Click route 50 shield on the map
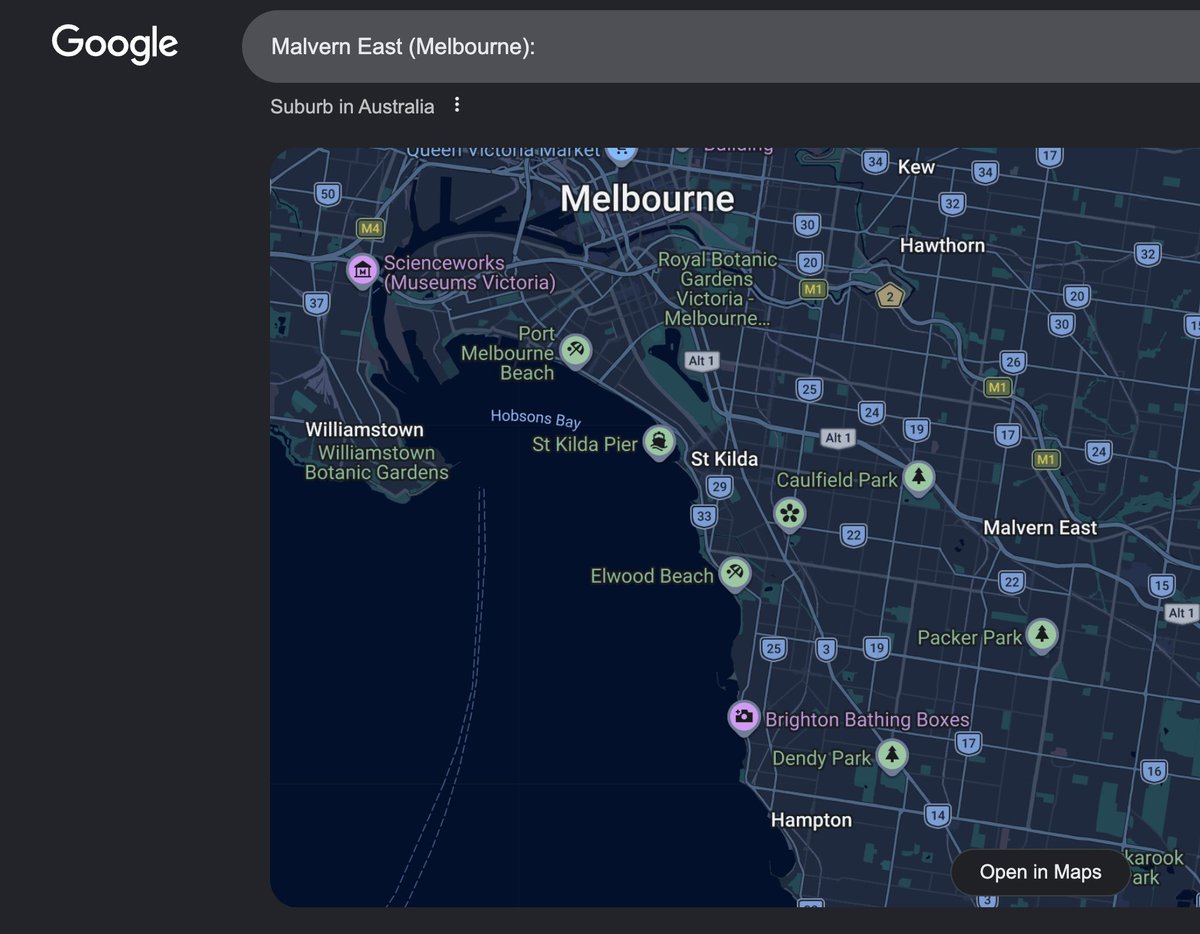Image resolution: width=1200 pixels, height=934 pixels. 327,195
